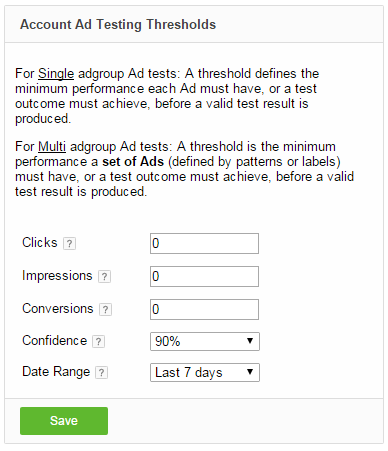This screenshot has height=451, width=388.
Task: Click the Impressions field label
Action: tap(57, 276)
